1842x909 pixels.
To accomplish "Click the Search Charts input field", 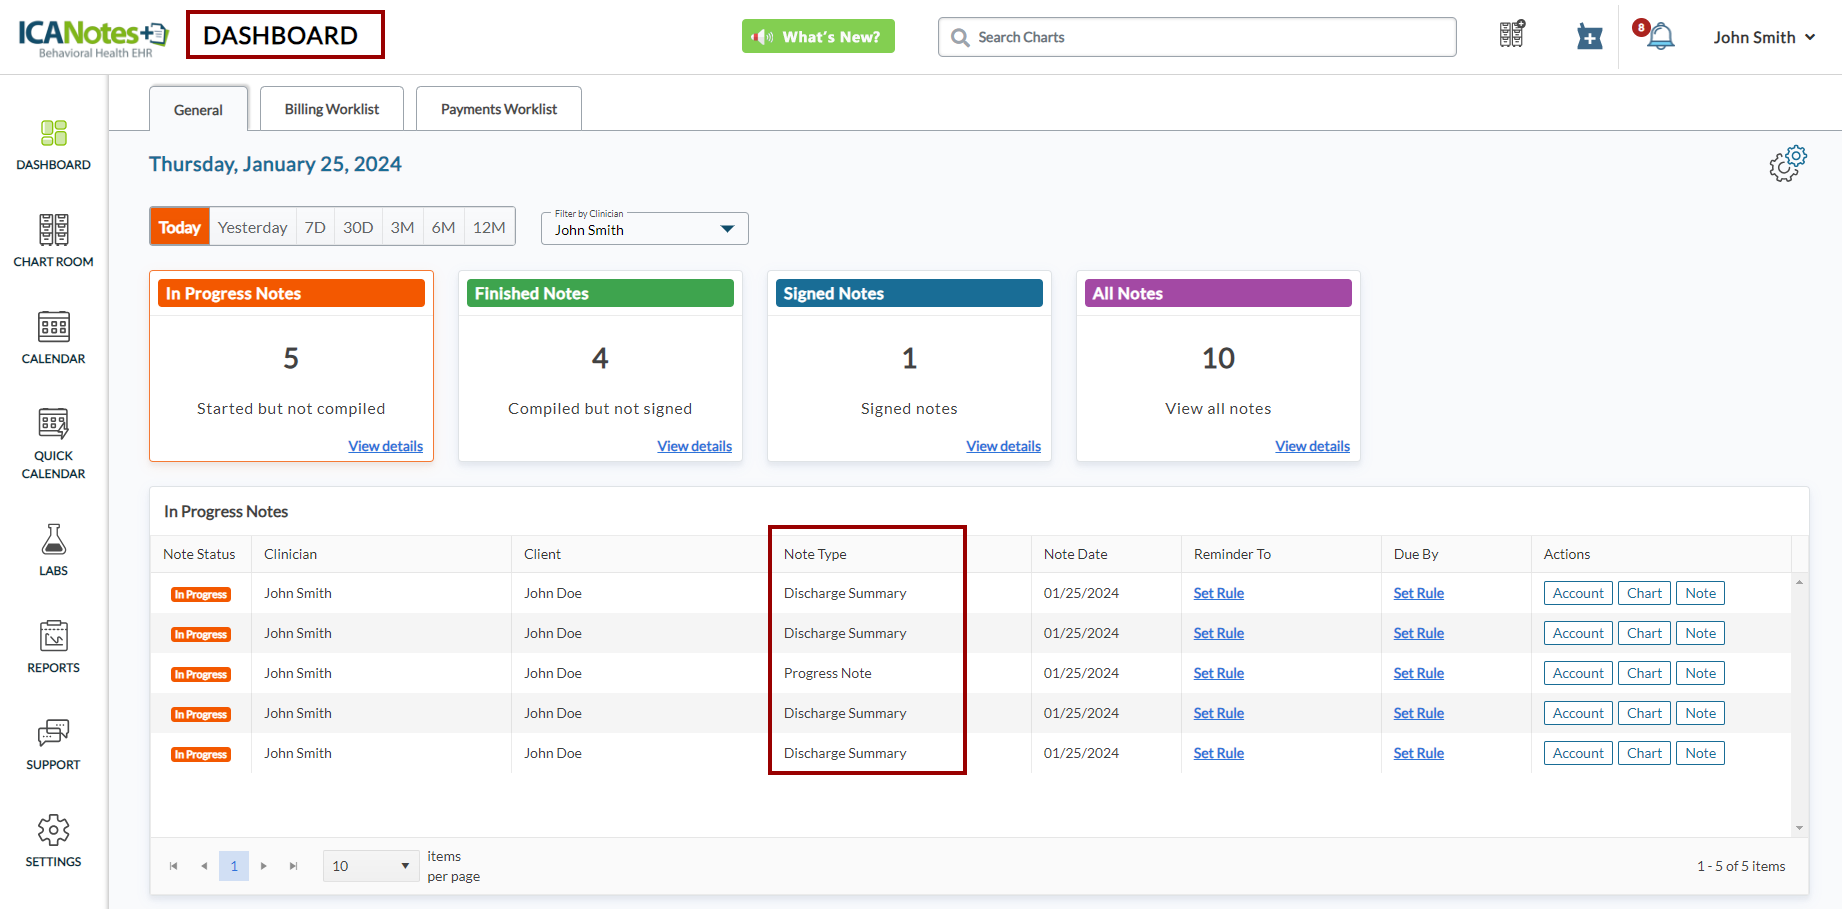I will click(x=1197, y=37).
